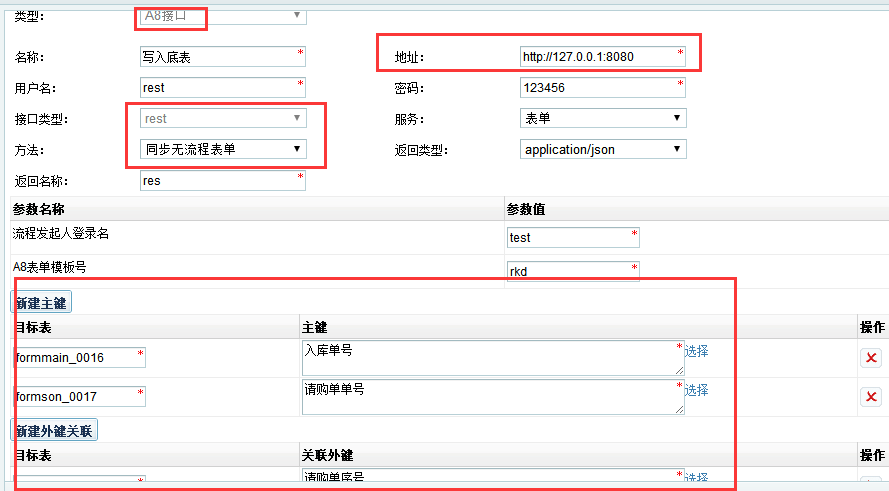Focus the 流程发起人登录名 value field test

[x=573, y=238]
